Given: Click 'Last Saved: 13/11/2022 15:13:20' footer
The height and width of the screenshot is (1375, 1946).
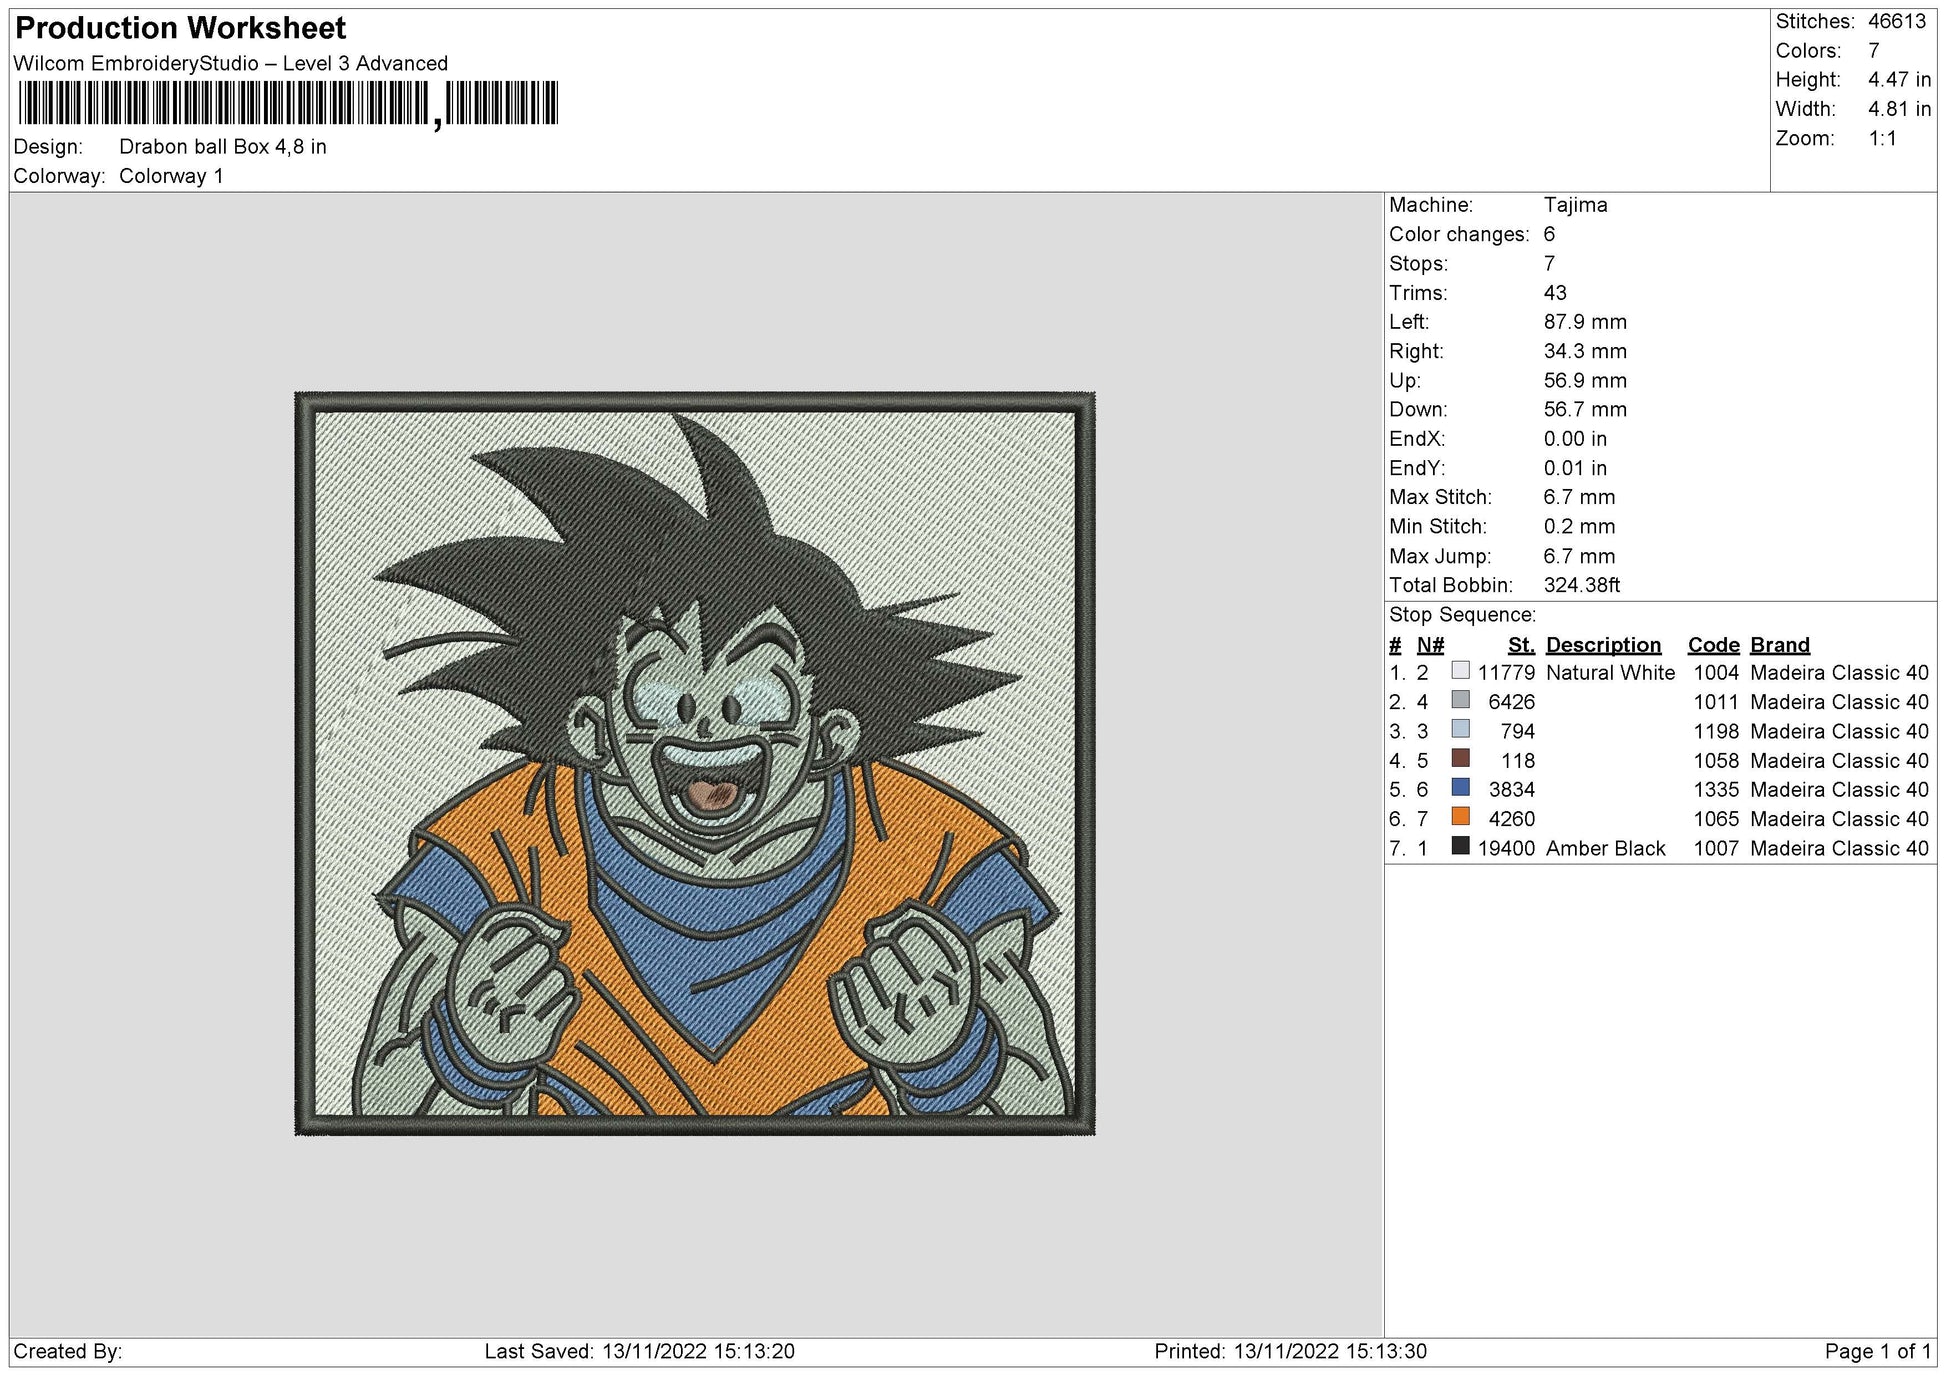Looking at the screenshot, I should (x=640, y=1352).
